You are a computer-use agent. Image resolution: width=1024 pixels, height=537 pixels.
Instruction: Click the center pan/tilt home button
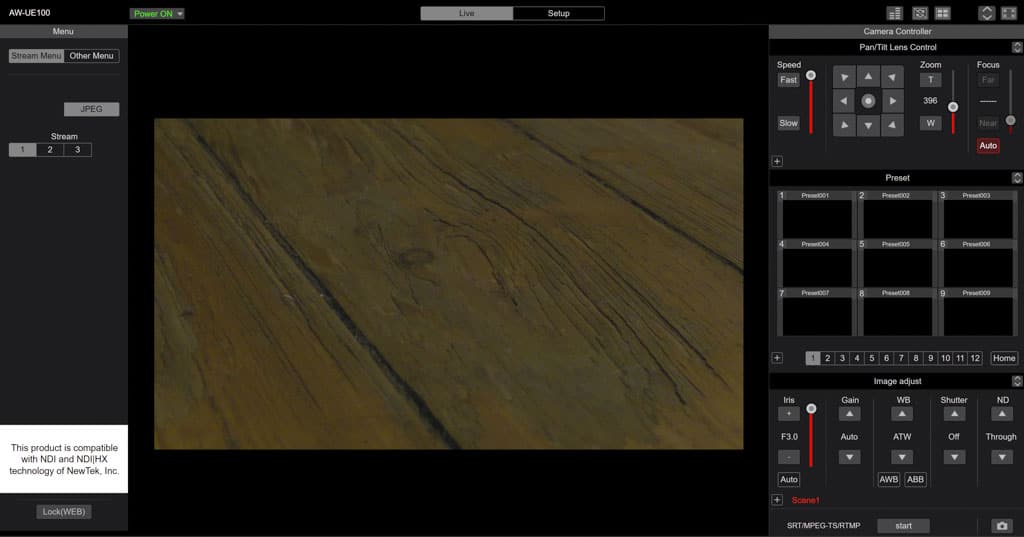[x=868, y=101]
